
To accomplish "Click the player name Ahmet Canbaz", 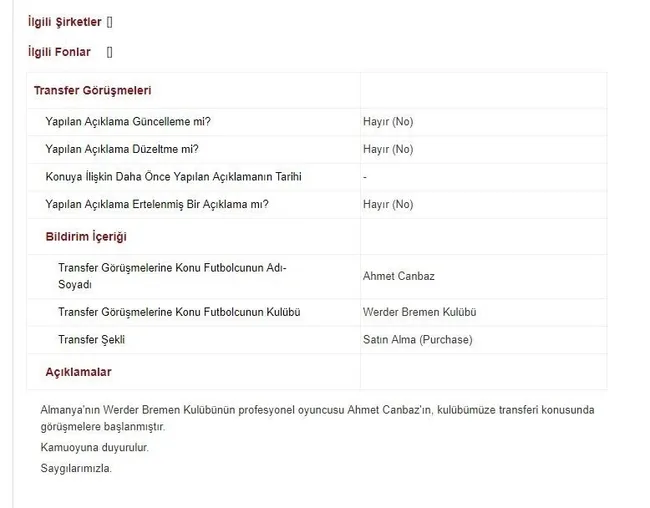I will tap(399, 276).
